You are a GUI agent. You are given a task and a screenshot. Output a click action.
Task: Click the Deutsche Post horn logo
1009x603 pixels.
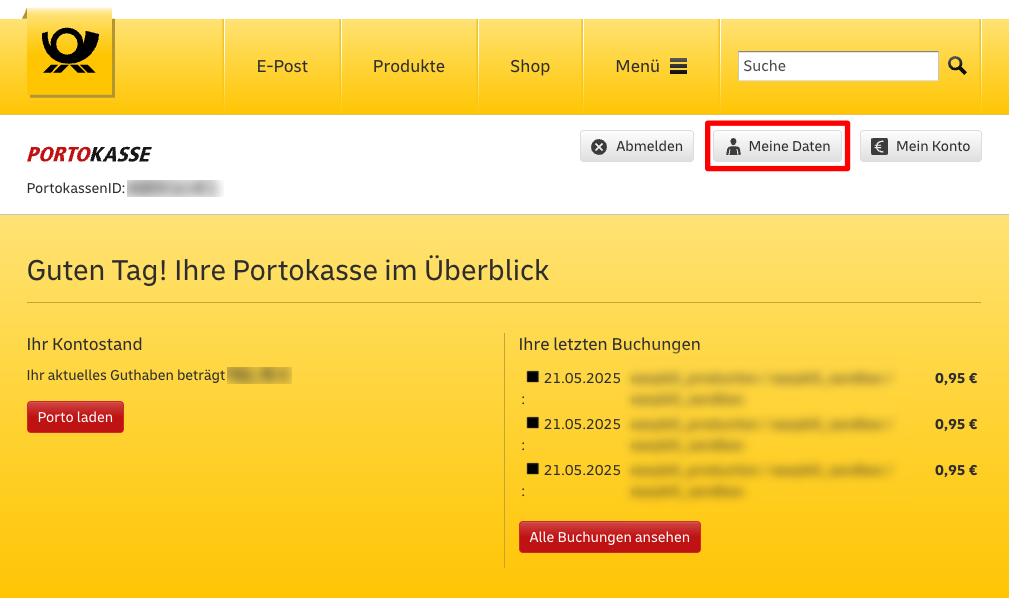tap(70, 53)
